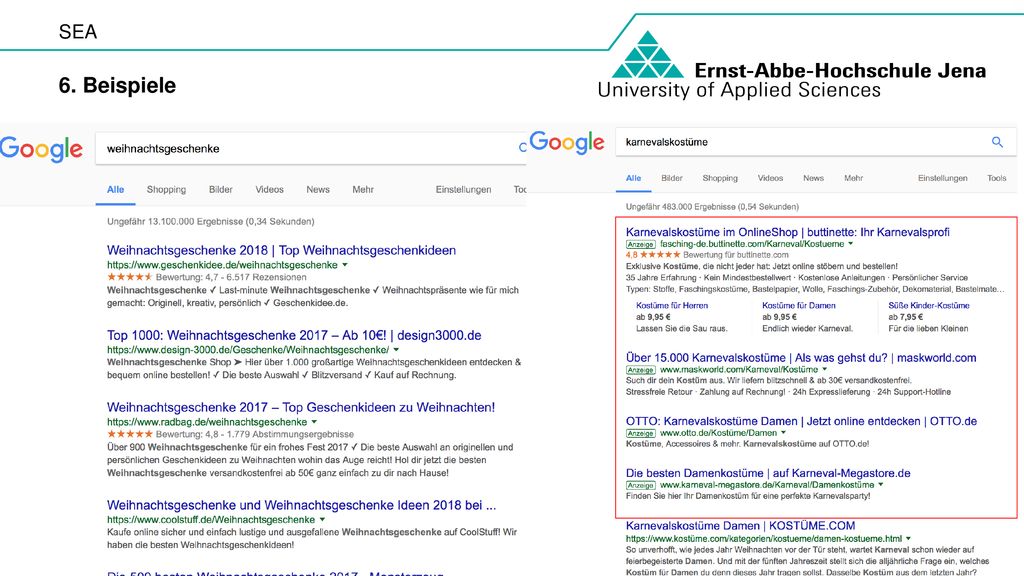The image size is (1024, 576).
Task: Open the 'Über 15.000 Karnevalskostüme' maskworld.com ad
Action: tap(801, 357)
